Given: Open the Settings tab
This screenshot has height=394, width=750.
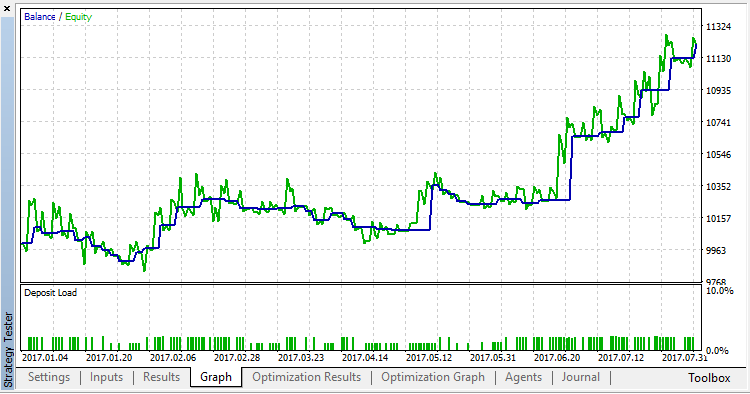Looking at the screenshot, I should 49,377.
